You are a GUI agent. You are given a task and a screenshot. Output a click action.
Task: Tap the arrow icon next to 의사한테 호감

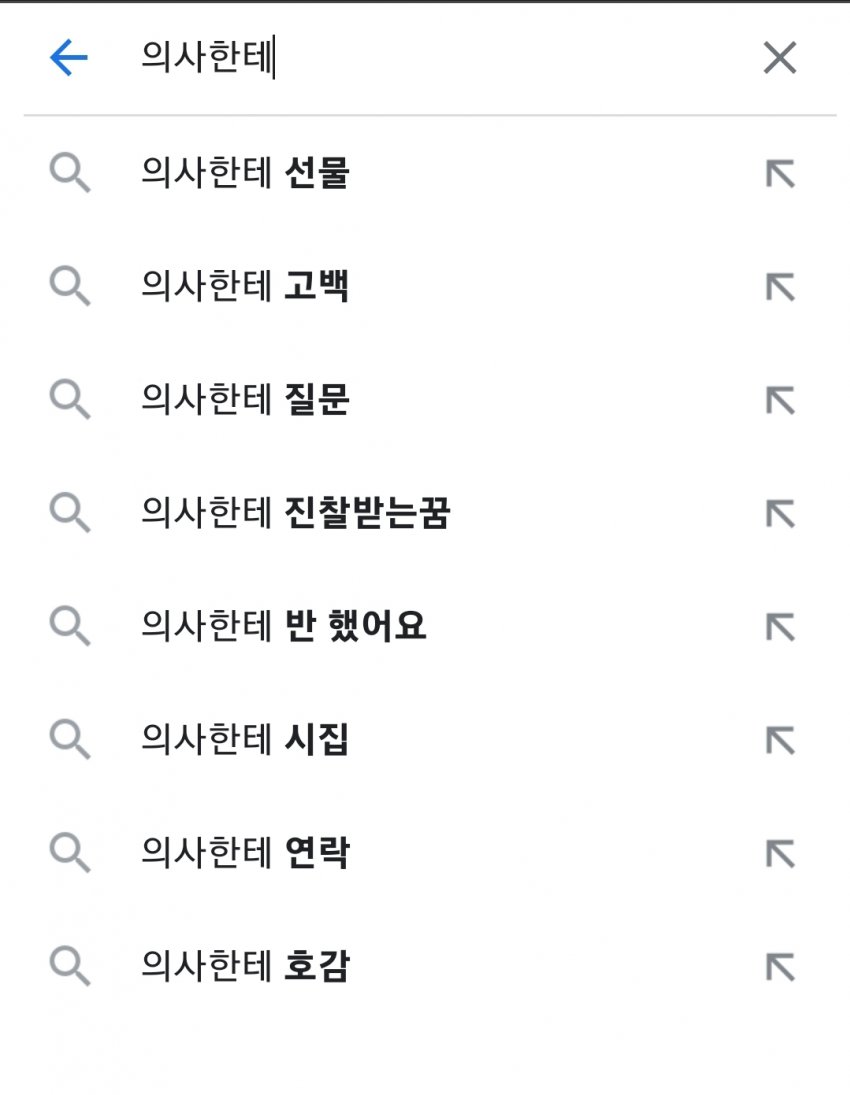pos(779,966)
